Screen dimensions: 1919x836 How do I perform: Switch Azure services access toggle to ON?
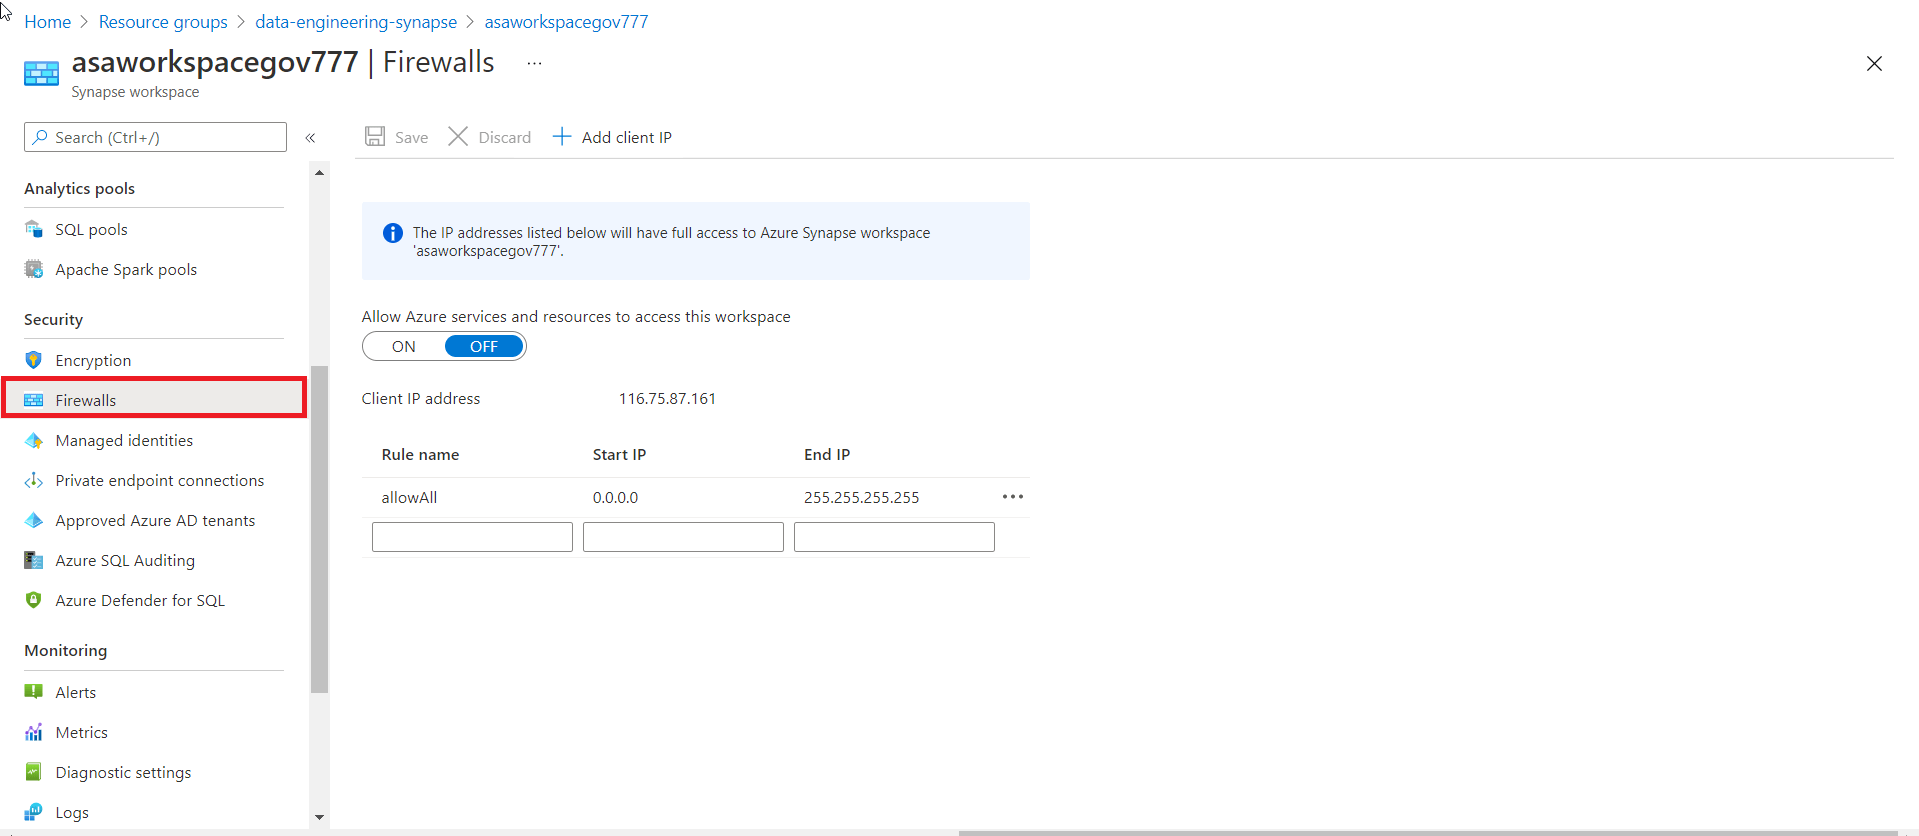[x=404, y=346]
